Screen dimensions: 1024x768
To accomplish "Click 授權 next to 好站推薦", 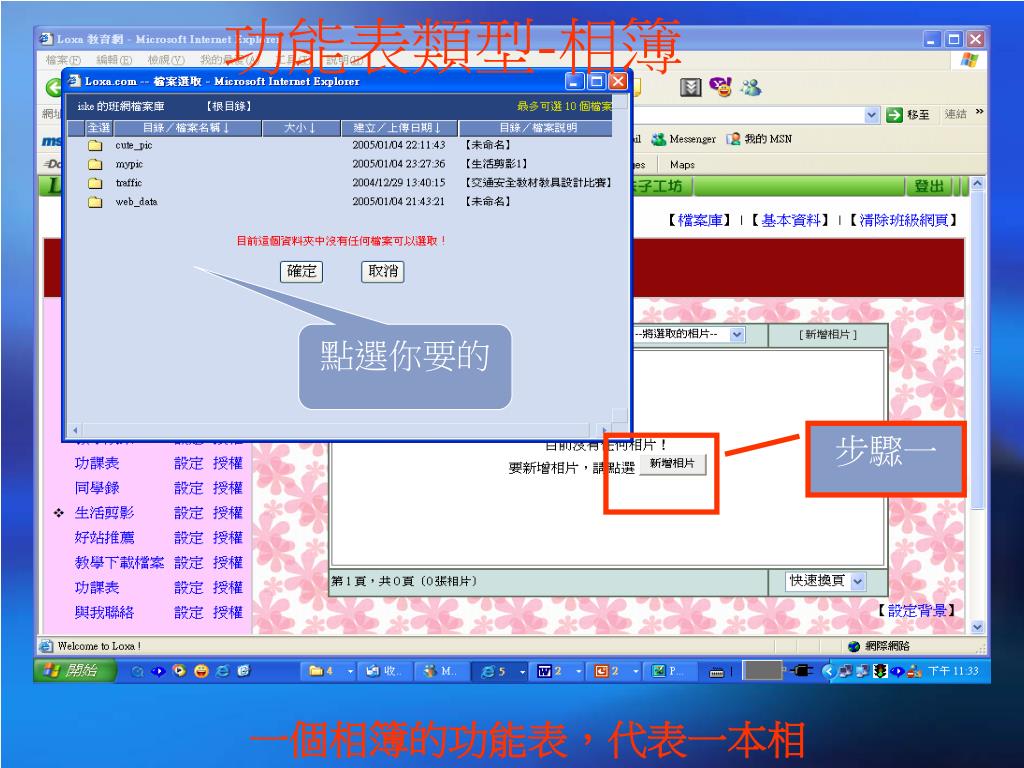I will coord(227,537).
